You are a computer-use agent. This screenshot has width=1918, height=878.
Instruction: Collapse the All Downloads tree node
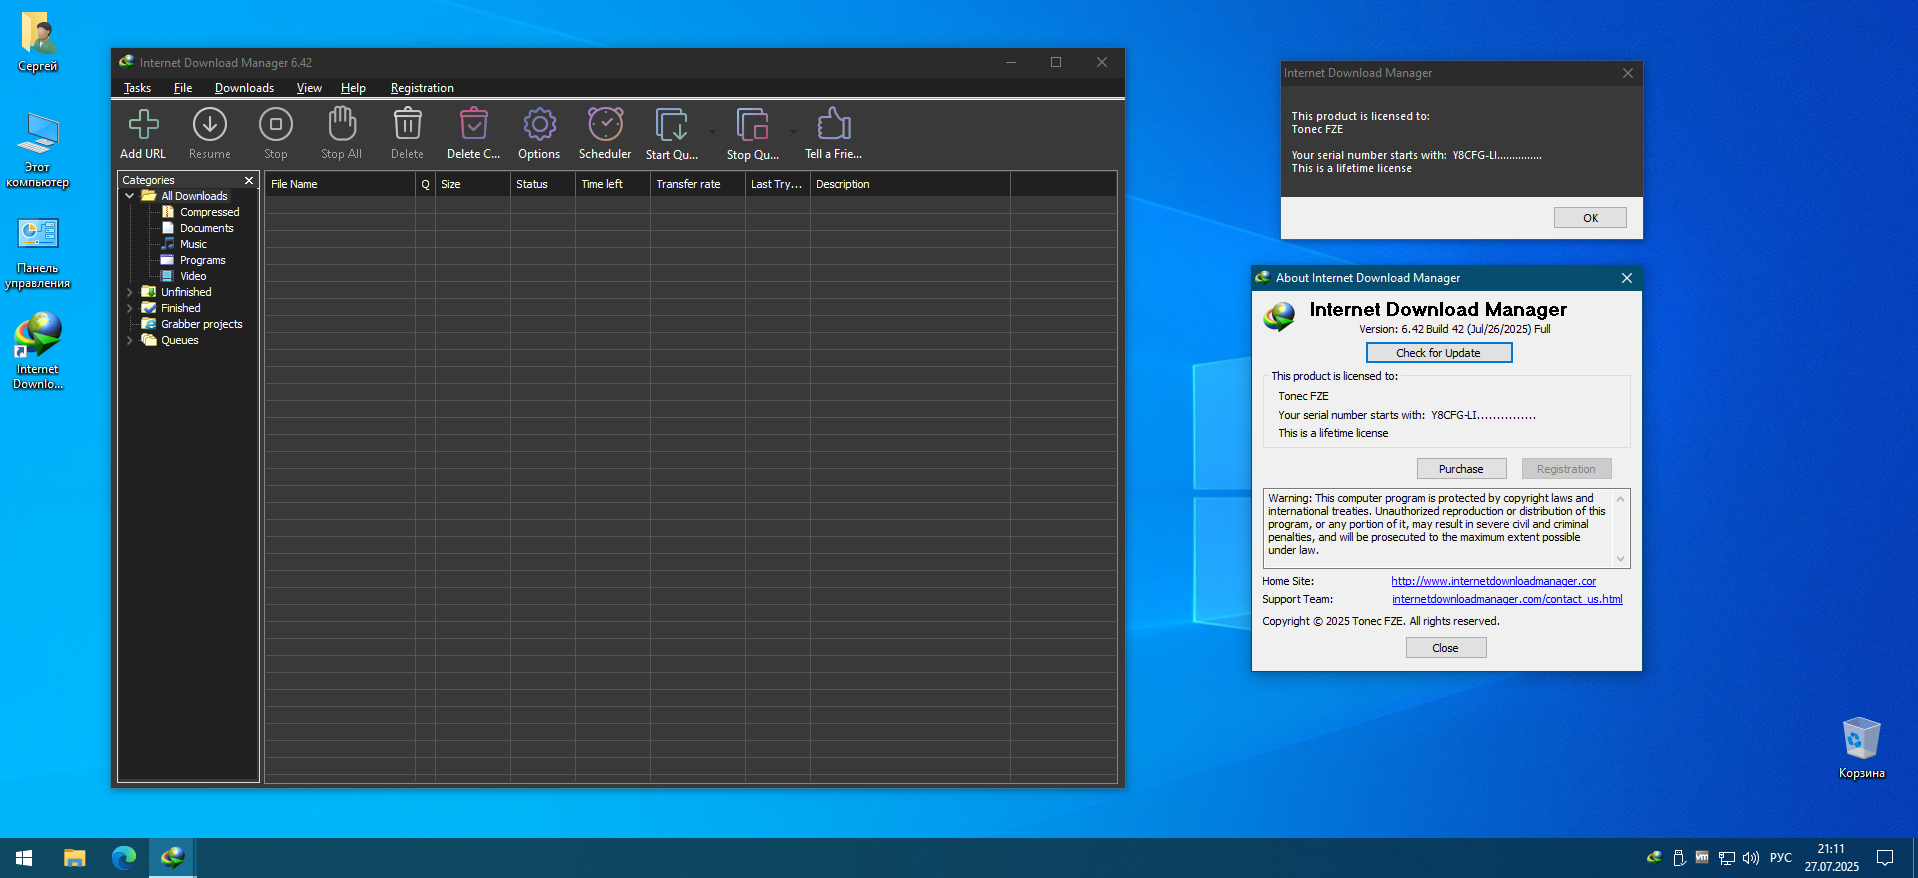point(130,196)
